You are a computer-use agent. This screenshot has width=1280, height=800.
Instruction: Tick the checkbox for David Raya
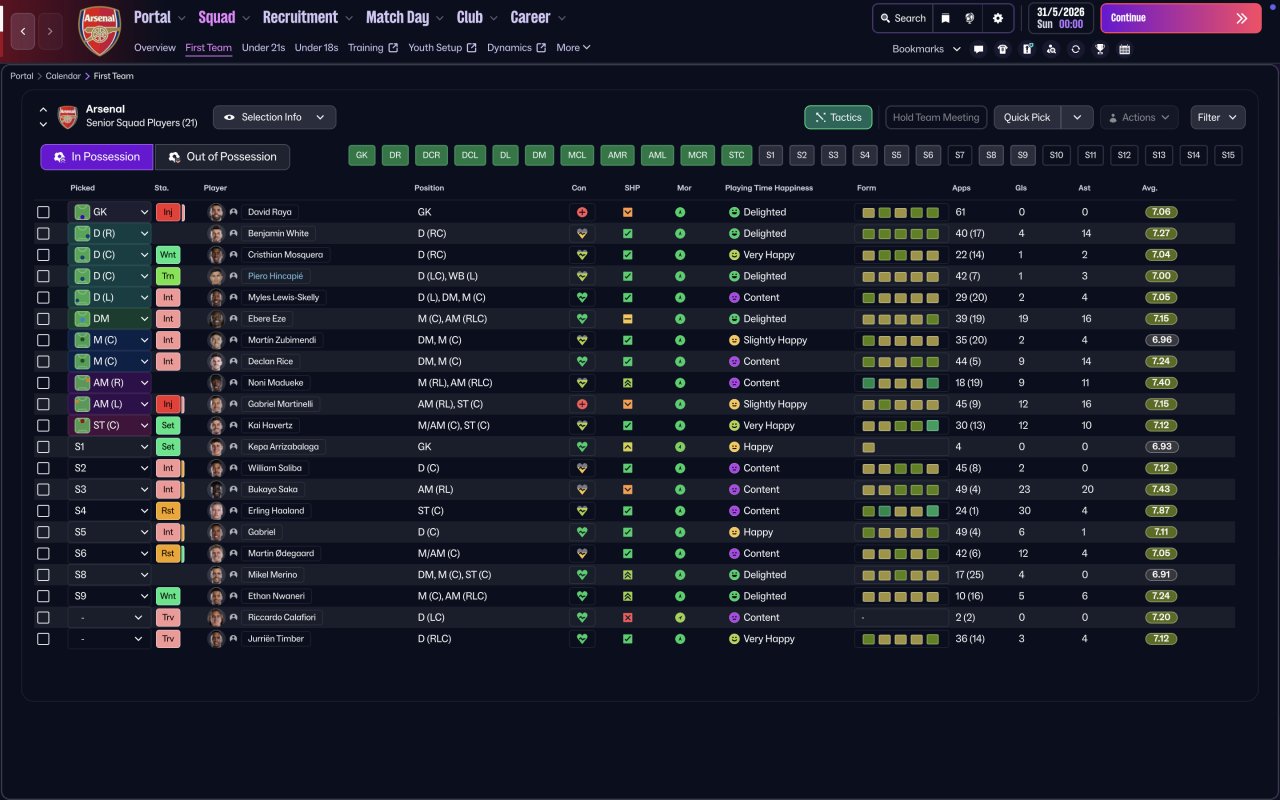[x=43, y=212]
